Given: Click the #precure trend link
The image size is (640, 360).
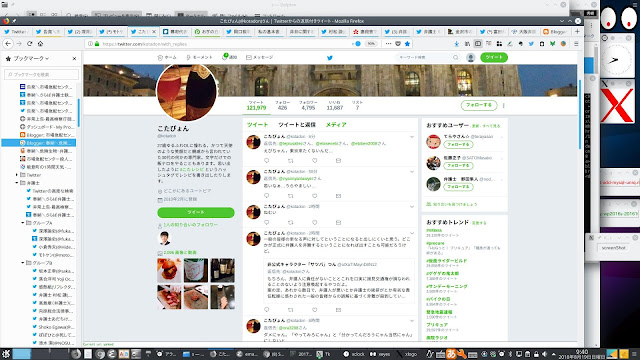Looking at the screenshot, I should (435, 243).
